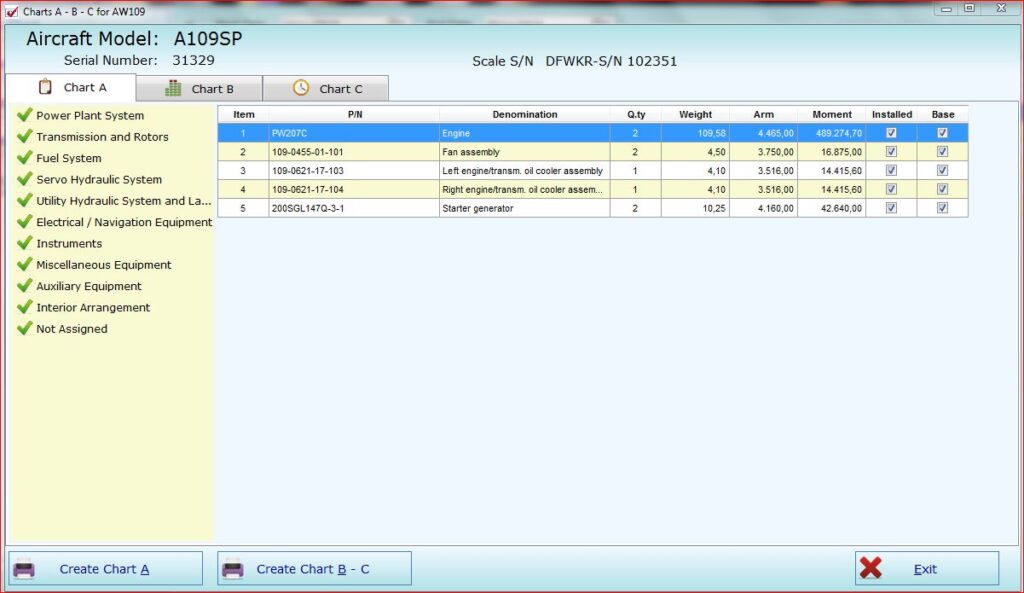Viewport: 1024px width, 593px height.
Task: Uncheck Base checkbox for Starter generator
Action: 942,208
